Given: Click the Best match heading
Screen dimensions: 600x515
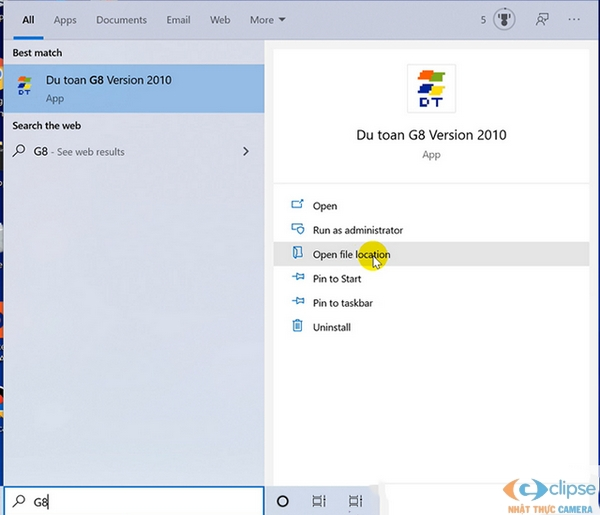Looking at the screenshot, I should (x=37, y=53).
